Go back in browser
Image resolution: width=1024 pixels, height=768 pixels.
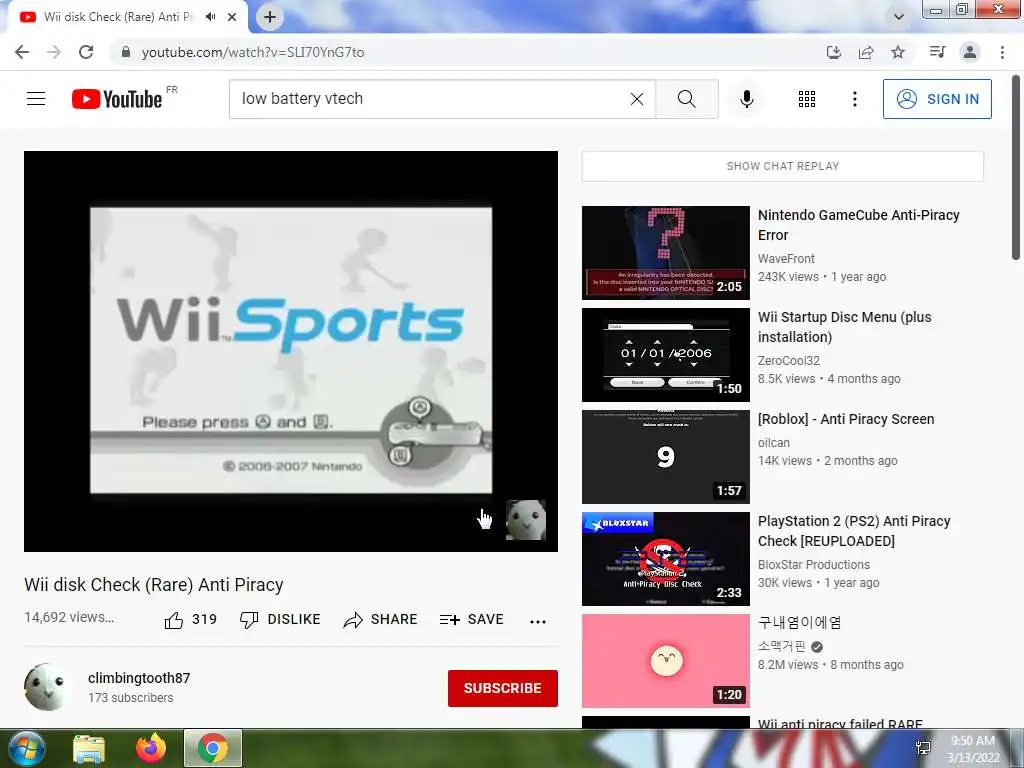point(22,52)
